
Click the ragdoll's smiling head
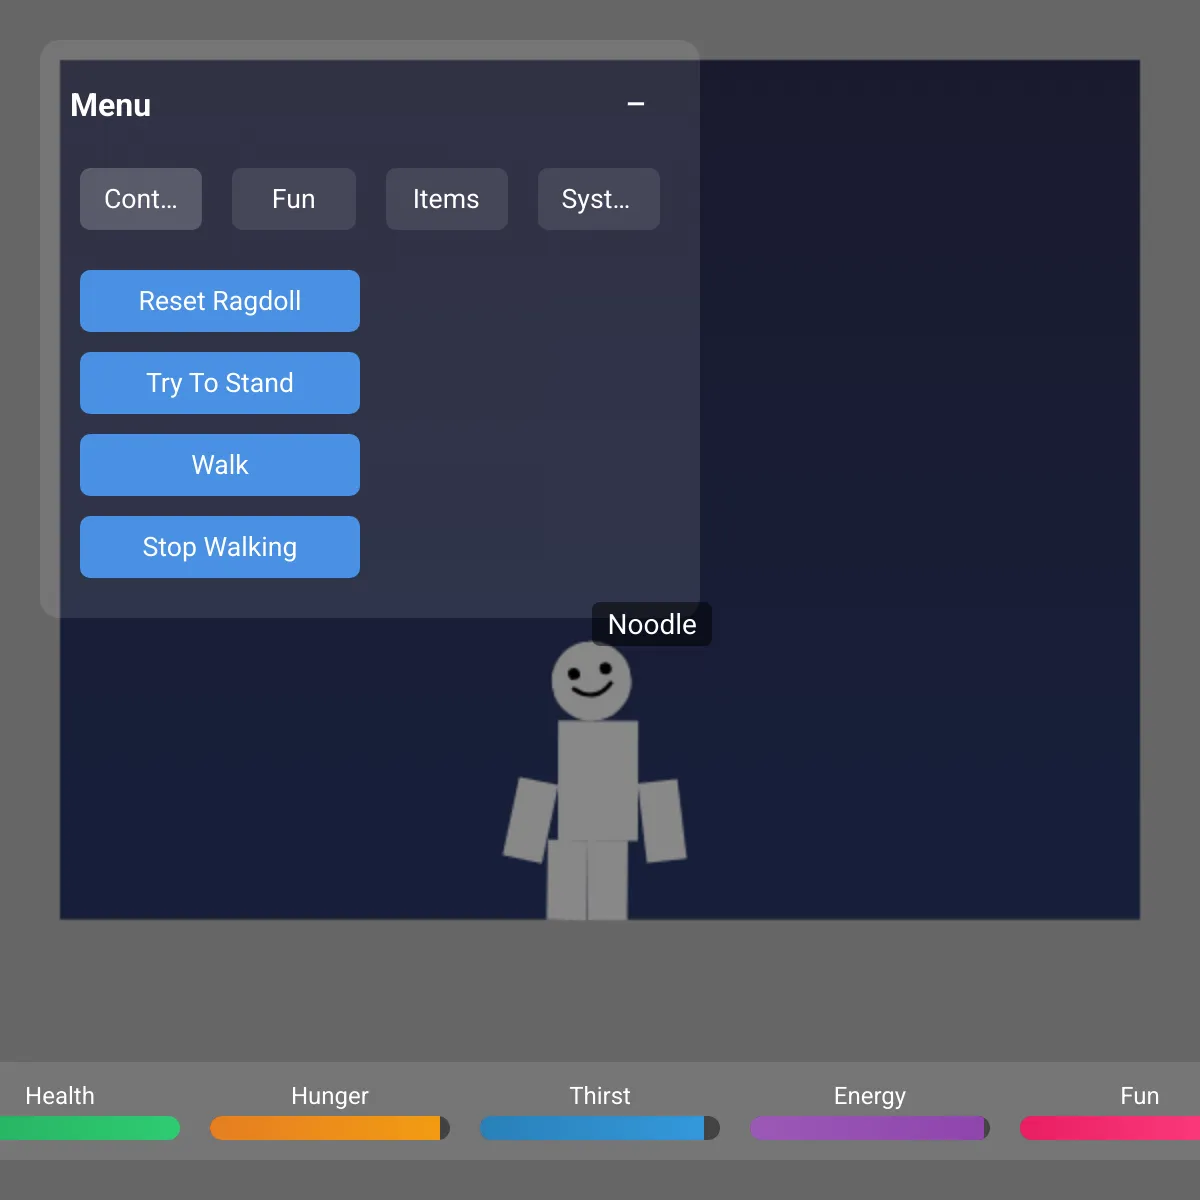(x=592, y=681)
